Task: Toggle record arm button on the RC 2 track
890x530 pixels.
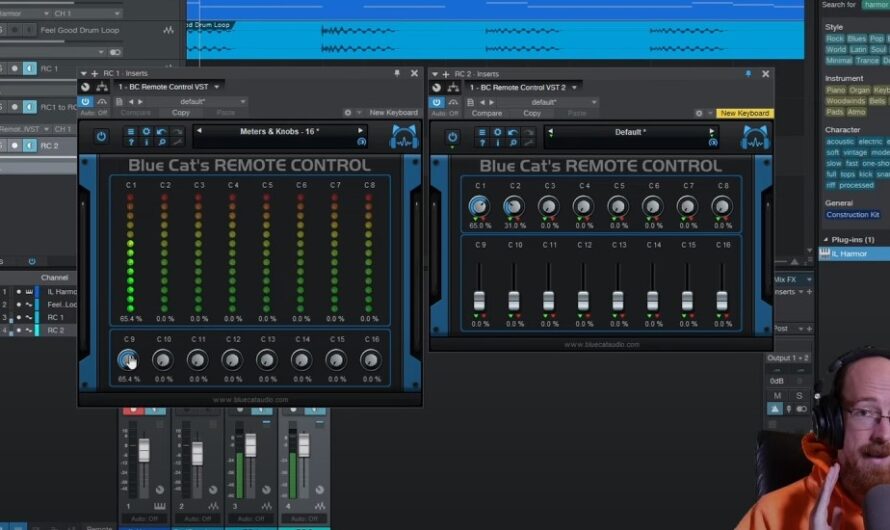Action: [x=15, y=146]
